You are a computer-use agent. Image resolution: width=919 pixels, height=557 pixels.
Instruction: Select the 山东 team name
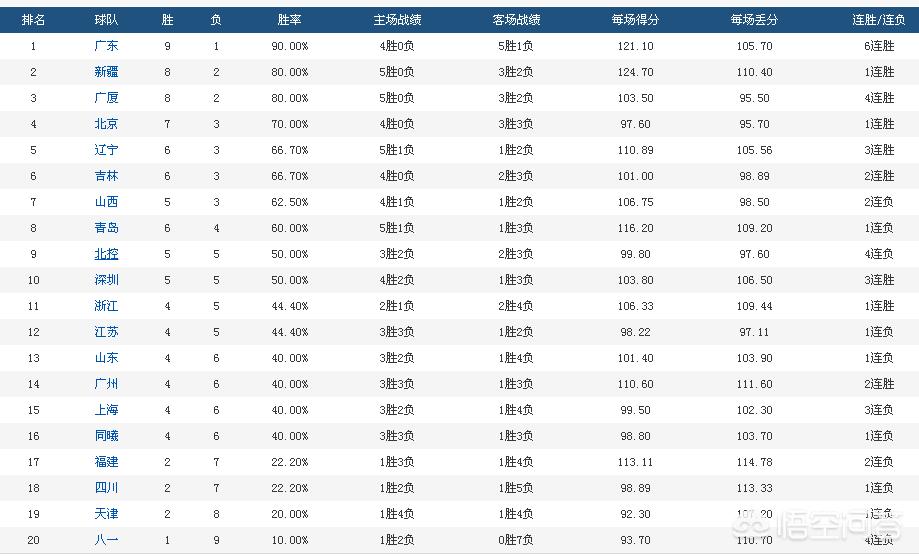(x=107, y=358)
